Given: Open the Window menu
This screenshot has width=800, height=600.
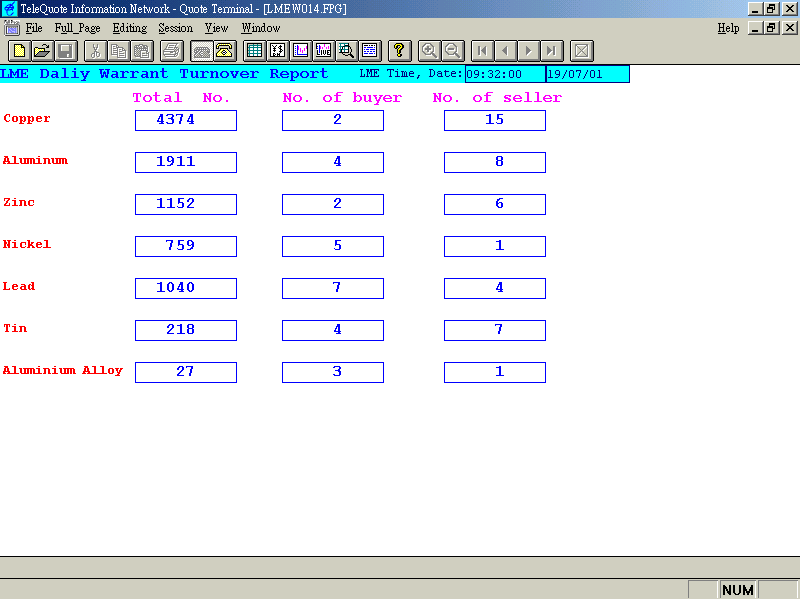Looking at the screenshot, I should 260,28.
